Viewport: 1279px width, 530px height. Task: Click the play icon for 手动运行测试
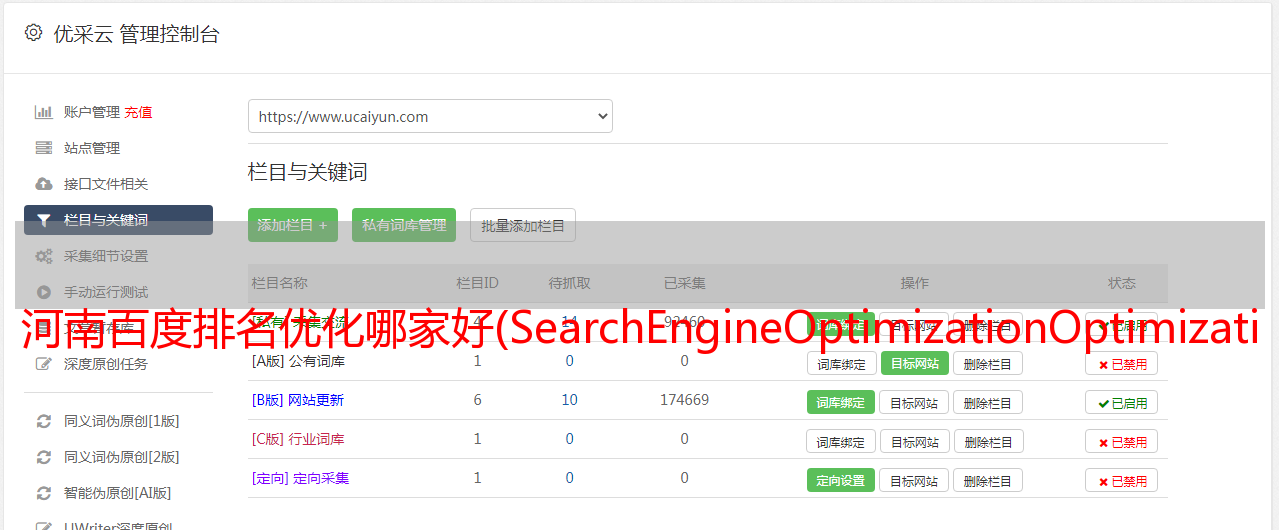(x=43, y=292)
